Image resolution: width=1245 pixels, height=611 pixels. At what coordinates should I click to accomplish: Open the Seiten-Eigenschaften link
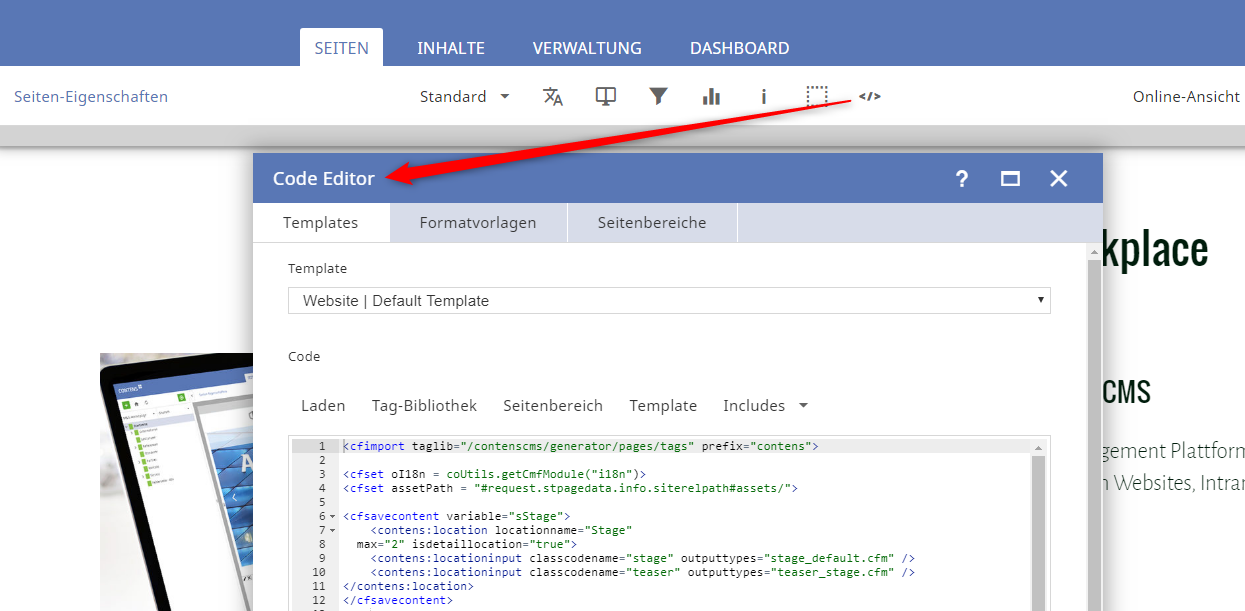91,97
